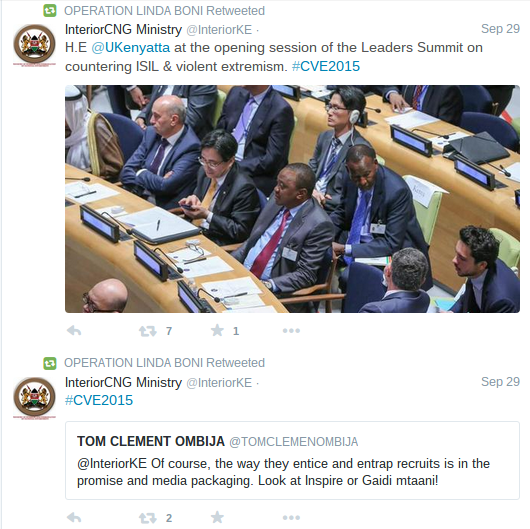Click the green retweeted icon above second tweet
Screen dimensions: 530x529
click(x=50, y=363)
